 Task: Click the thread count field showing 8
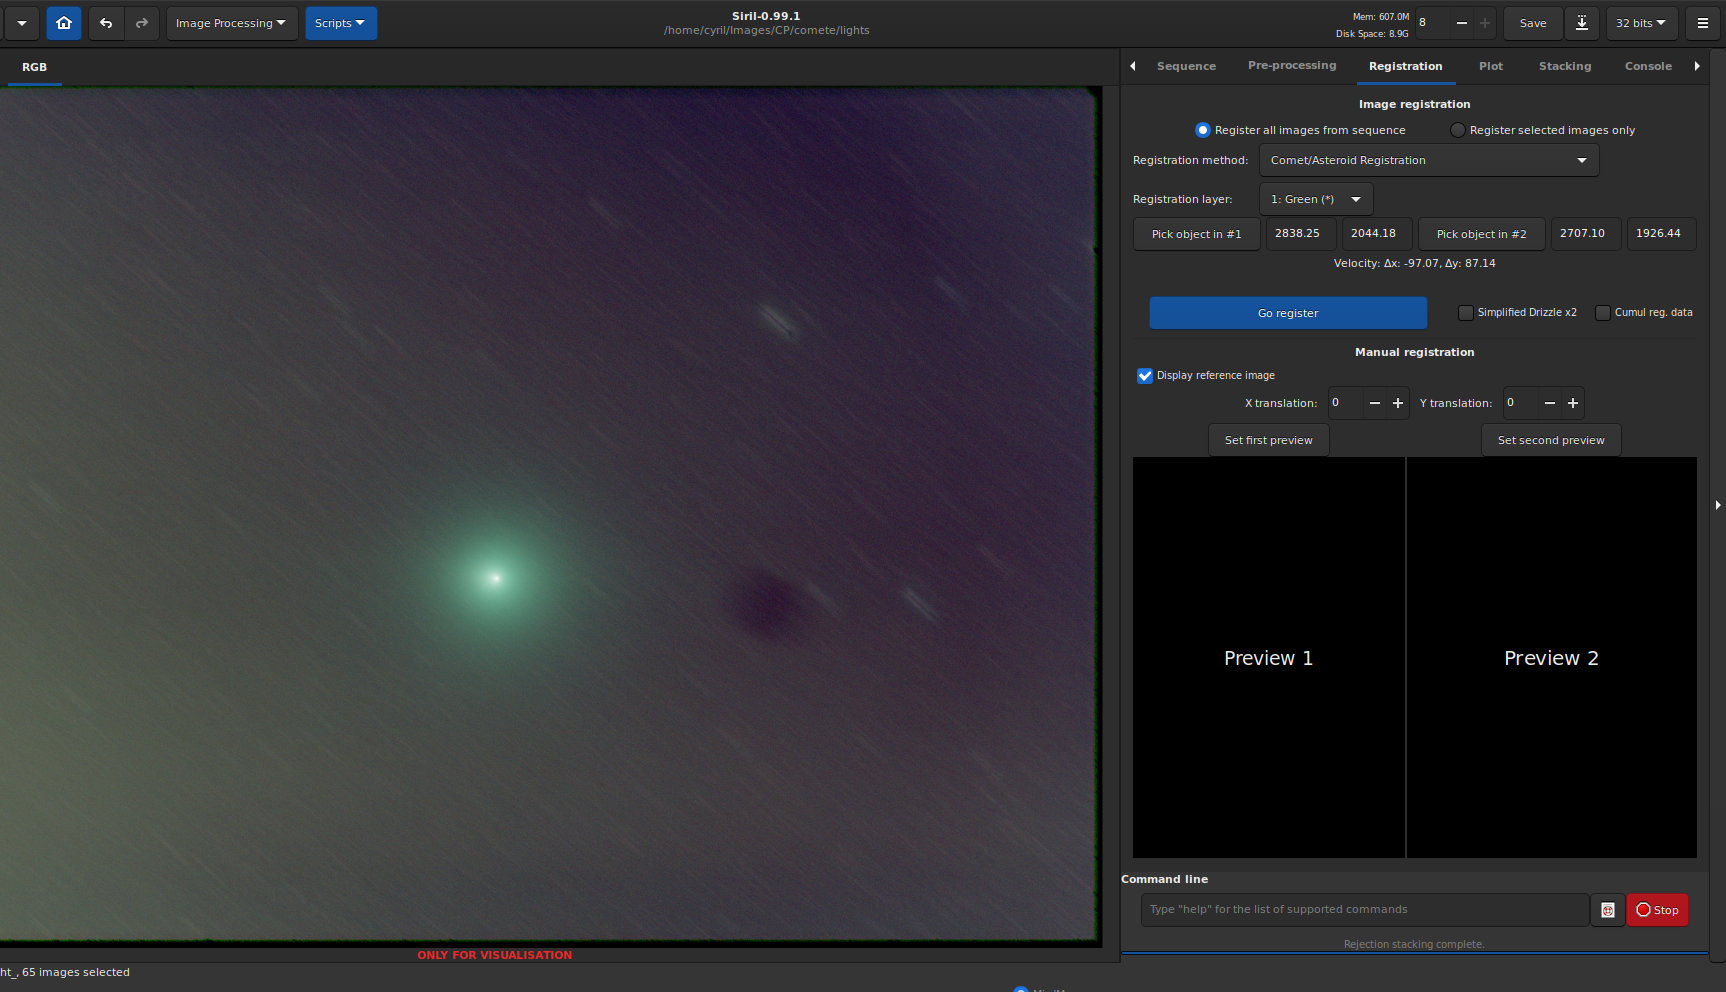[1432, 23]
